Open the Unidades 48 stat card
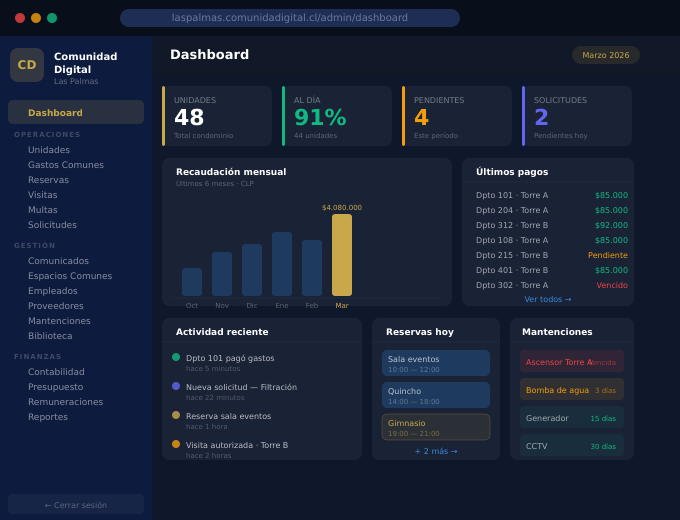 (217, 116)
